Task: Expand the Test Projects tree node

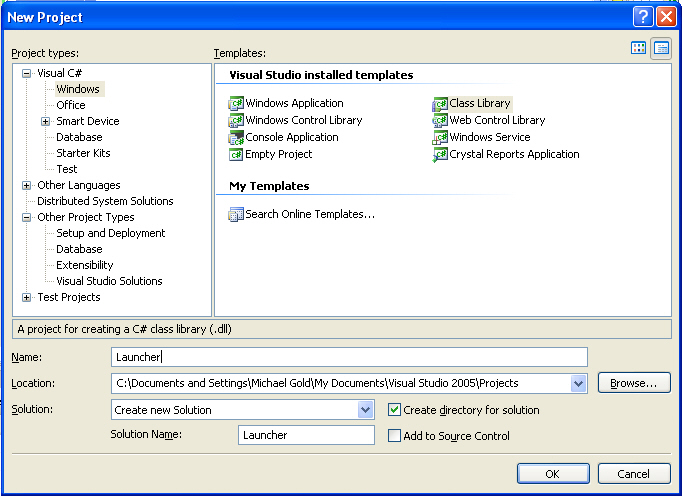Action: [27, 298]
